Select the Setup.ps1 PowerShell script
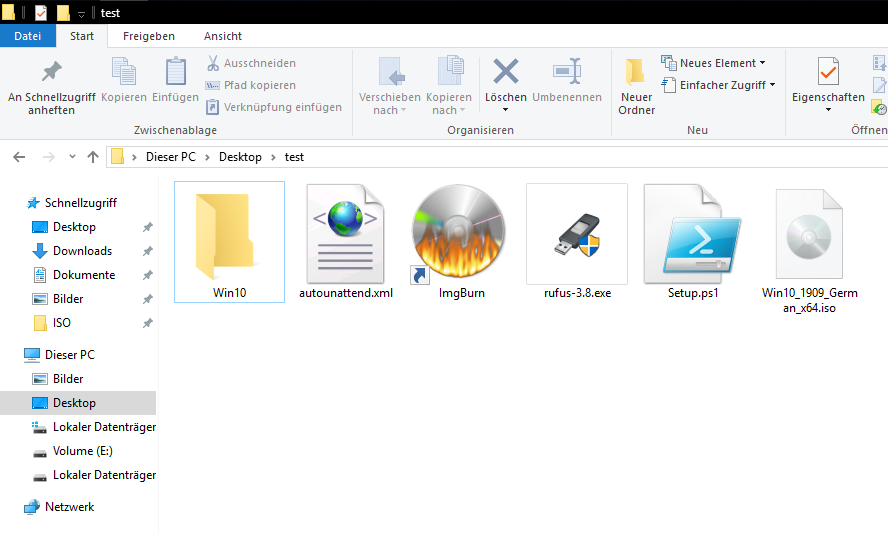Screen dimensions: 888x534 coord(693,242)
